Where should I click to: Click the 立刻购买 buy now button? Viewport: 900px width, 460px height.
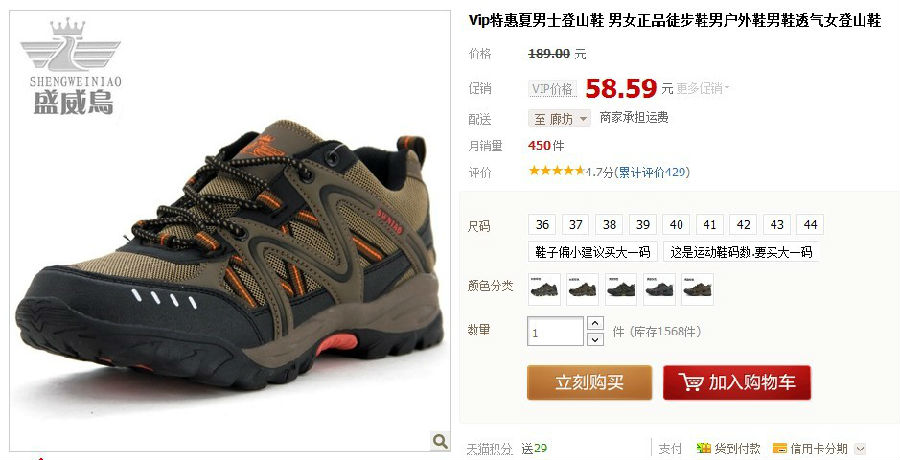pyautogui.click(x=589, y=382)
